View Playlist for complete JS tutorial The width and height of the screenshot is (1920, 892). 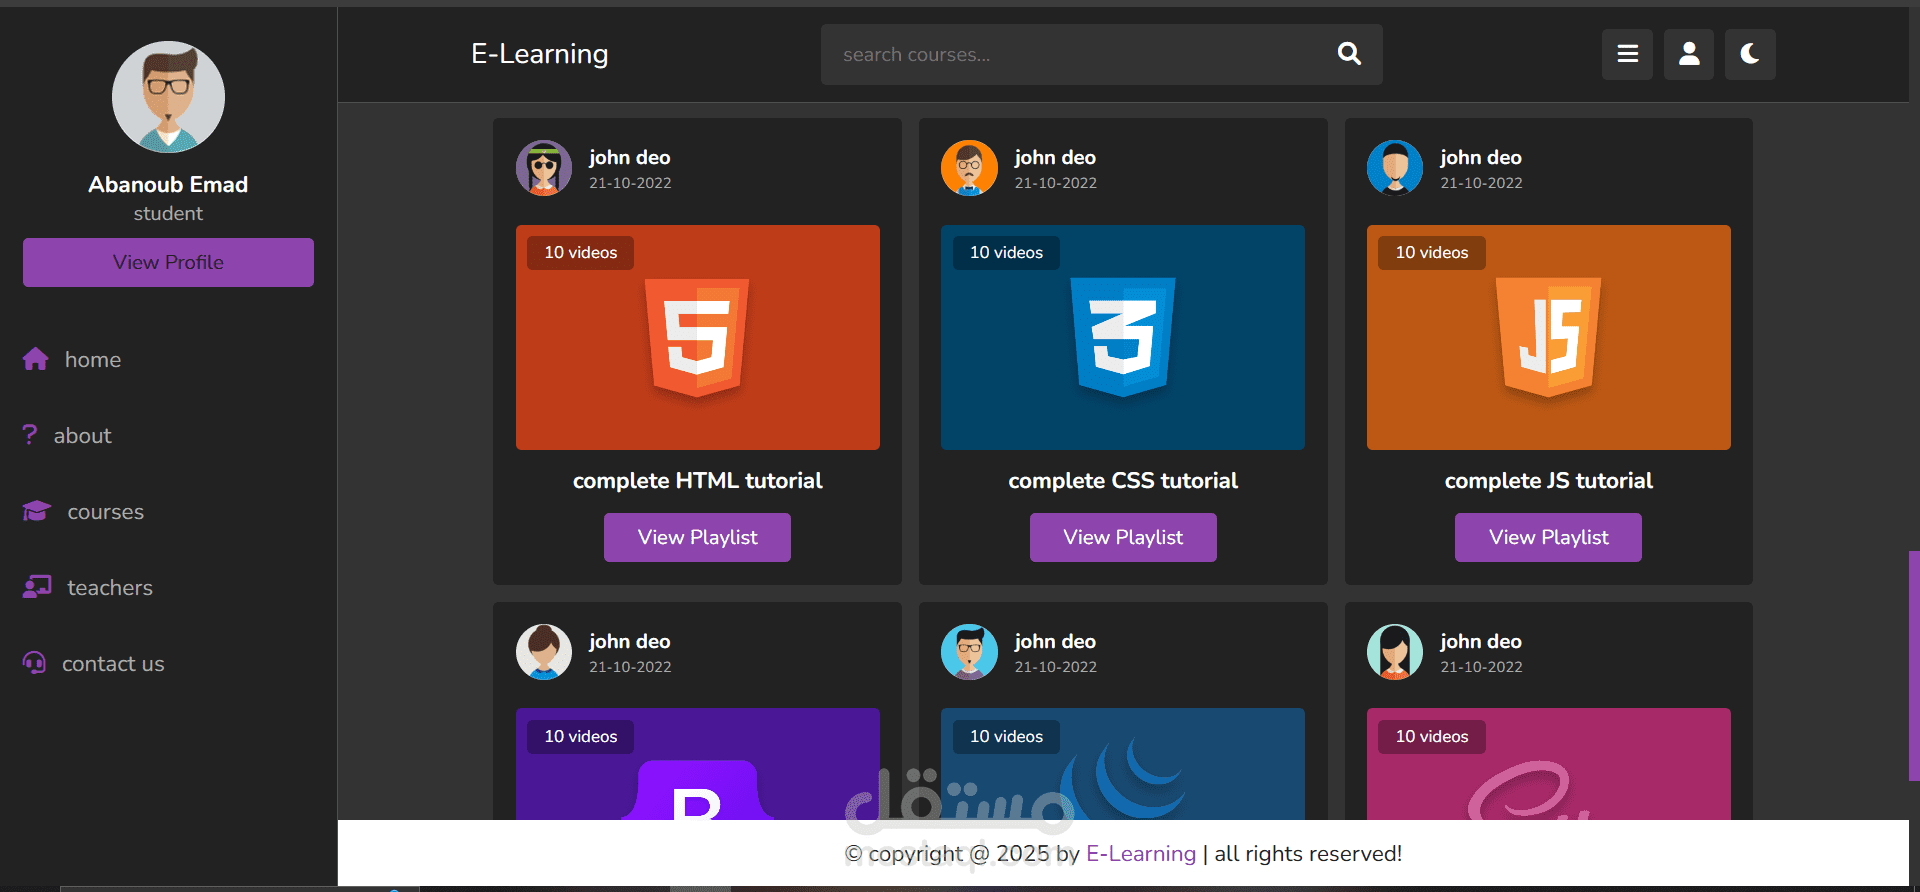coord(1548,537)
